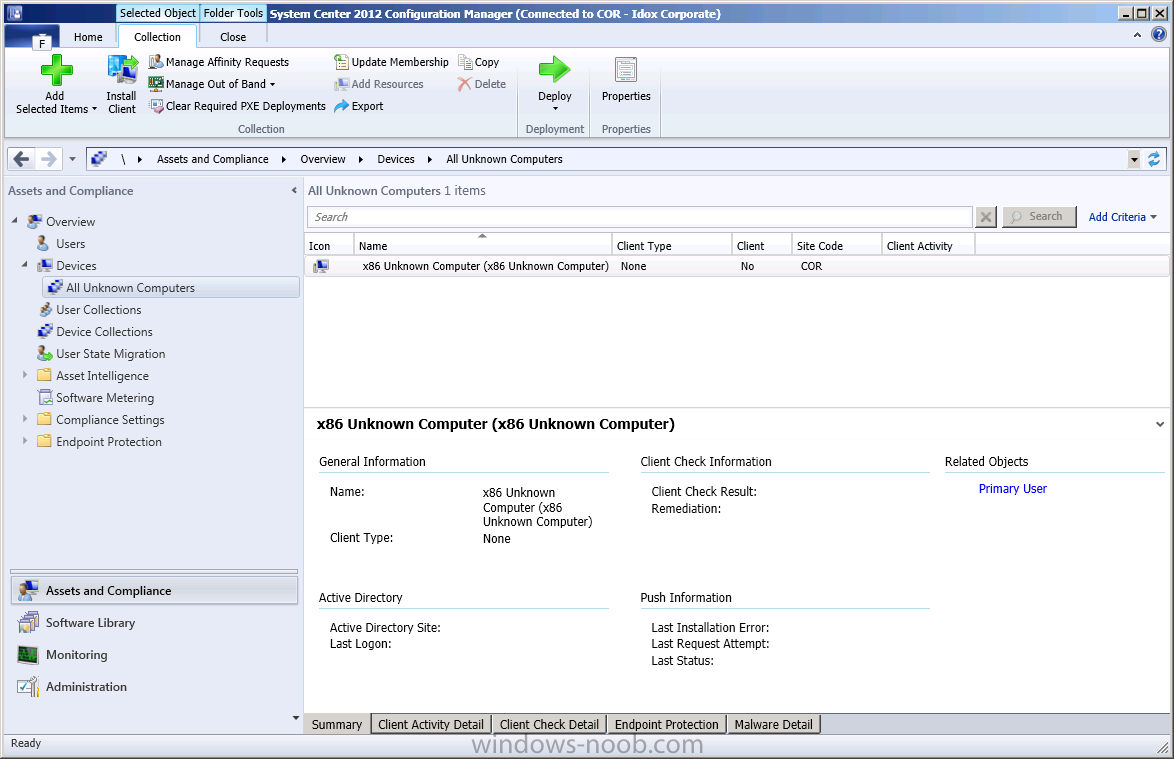1174x759 pixels.
Task: Sort by the Client Activity column header
Action: pyautogui.click(x=928, y=246)
